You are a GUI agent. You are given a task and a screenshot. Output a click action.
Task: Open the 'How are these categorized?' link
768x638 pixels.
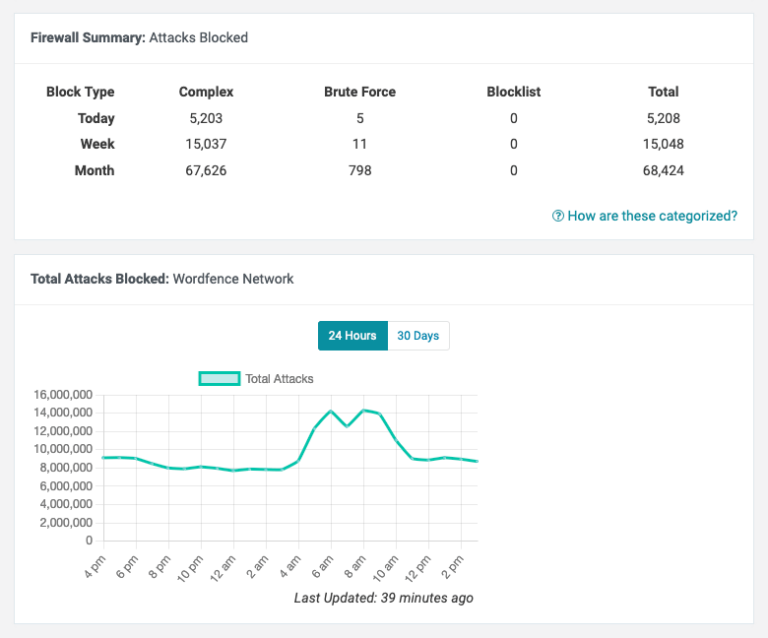click(652, 216)
